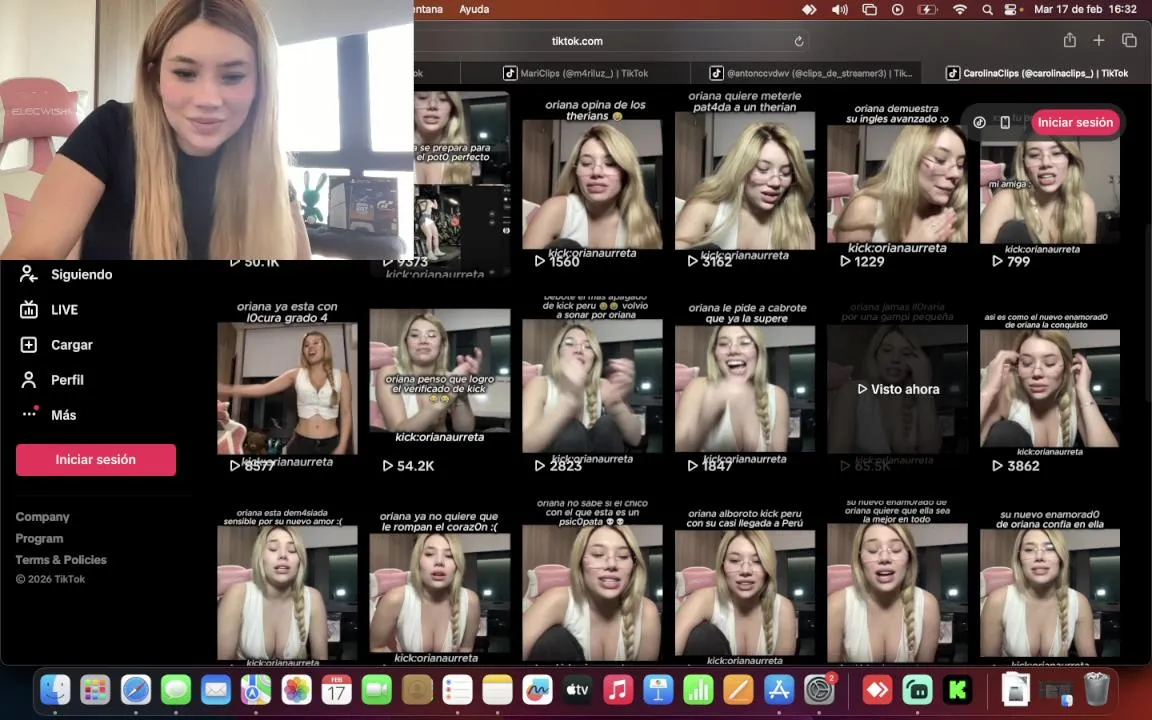Click the Now Playing menu bar icon
This screenshot has height=720, width=1152.
(898, 10)
